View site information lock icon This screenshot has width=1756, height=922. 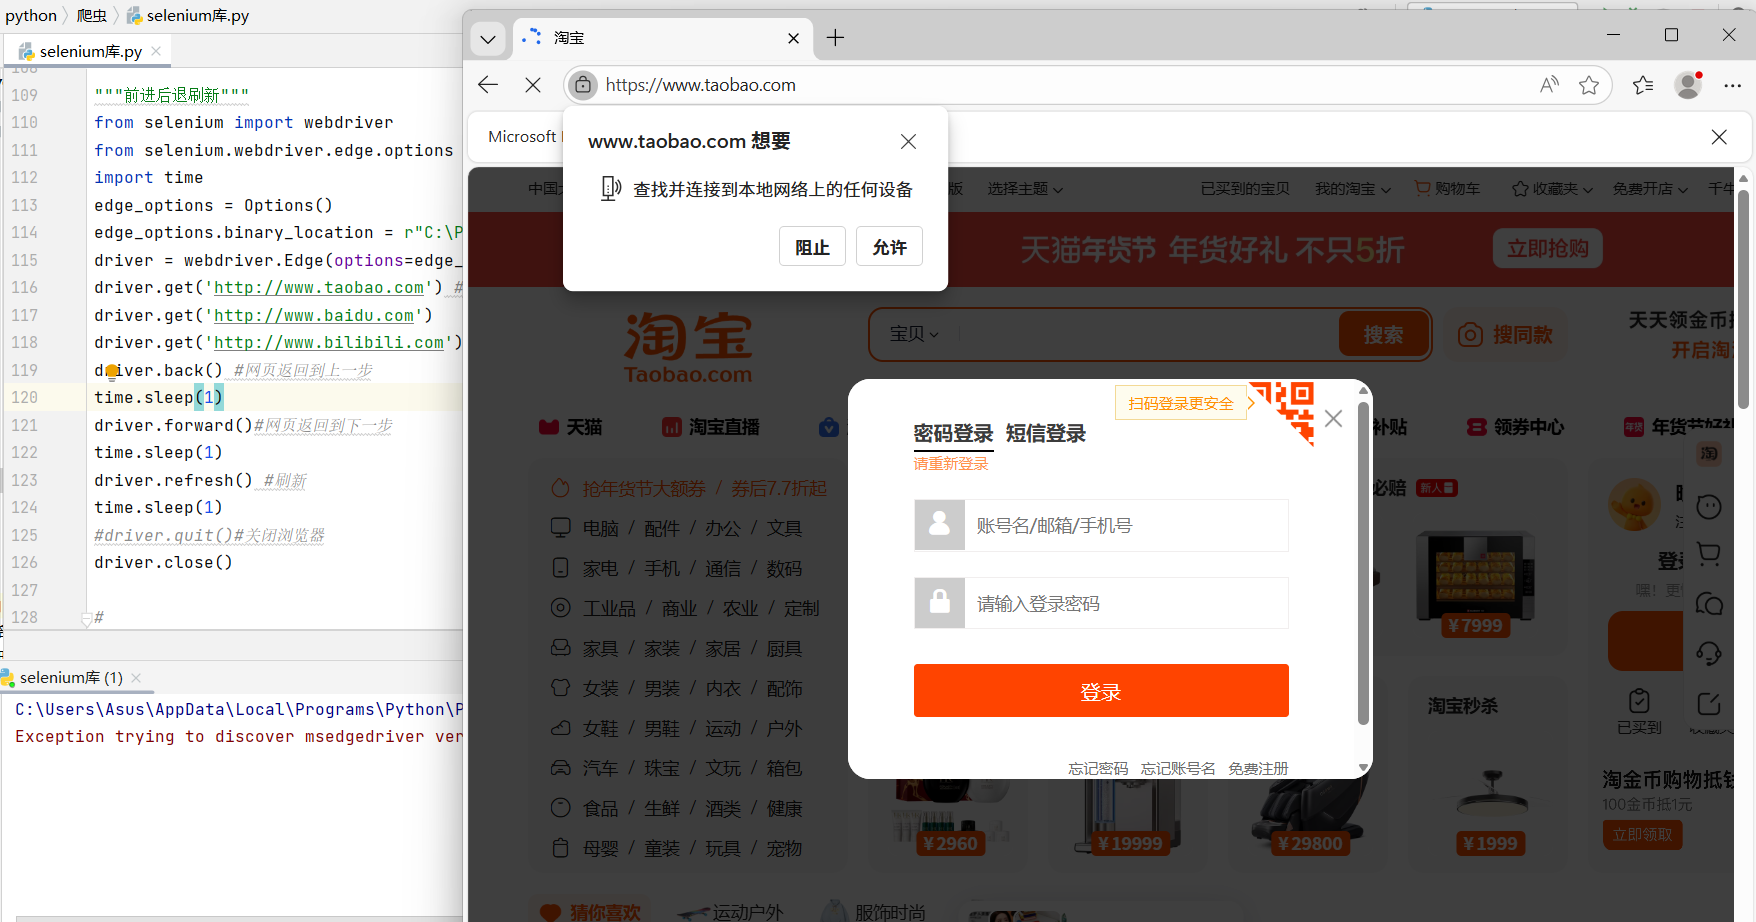(x=583, y=85)
